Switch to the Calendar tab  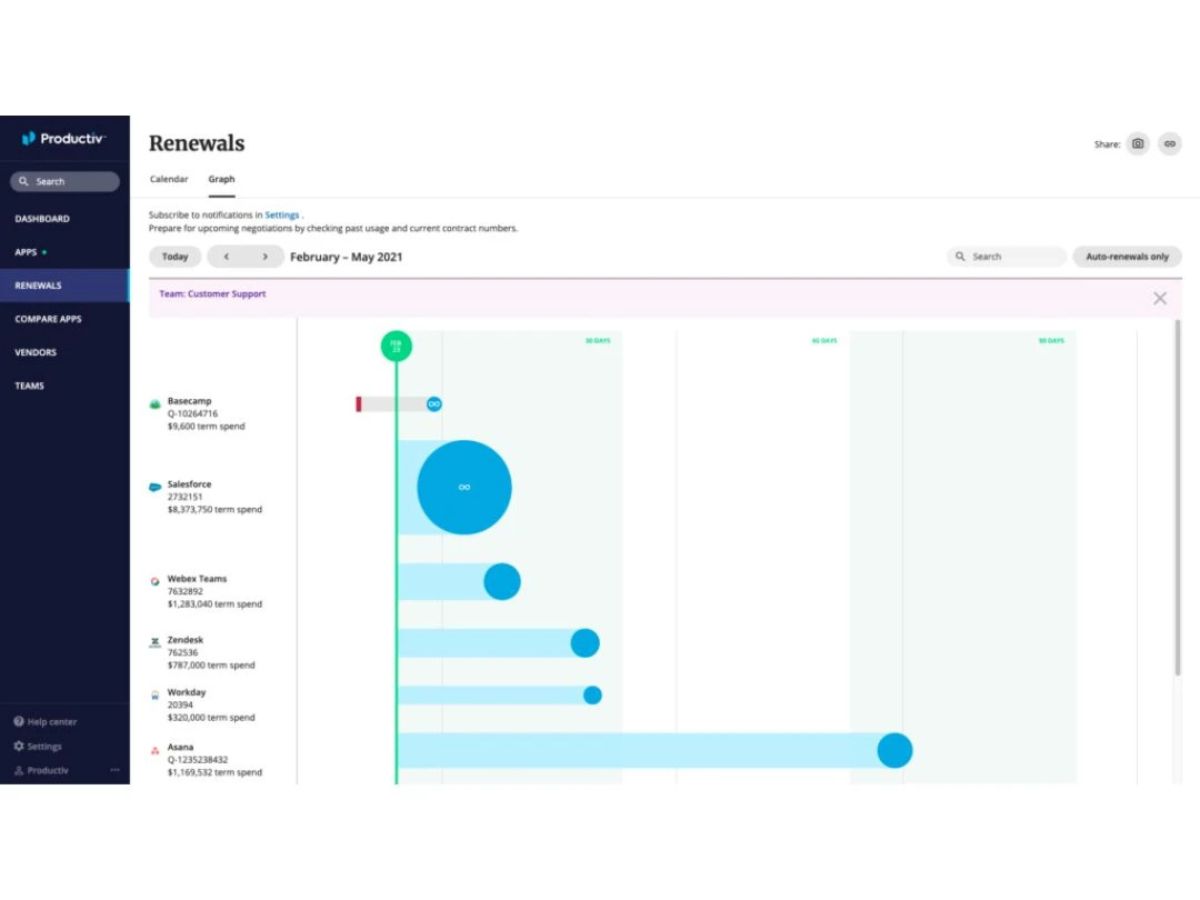click(x=169, y=179)
